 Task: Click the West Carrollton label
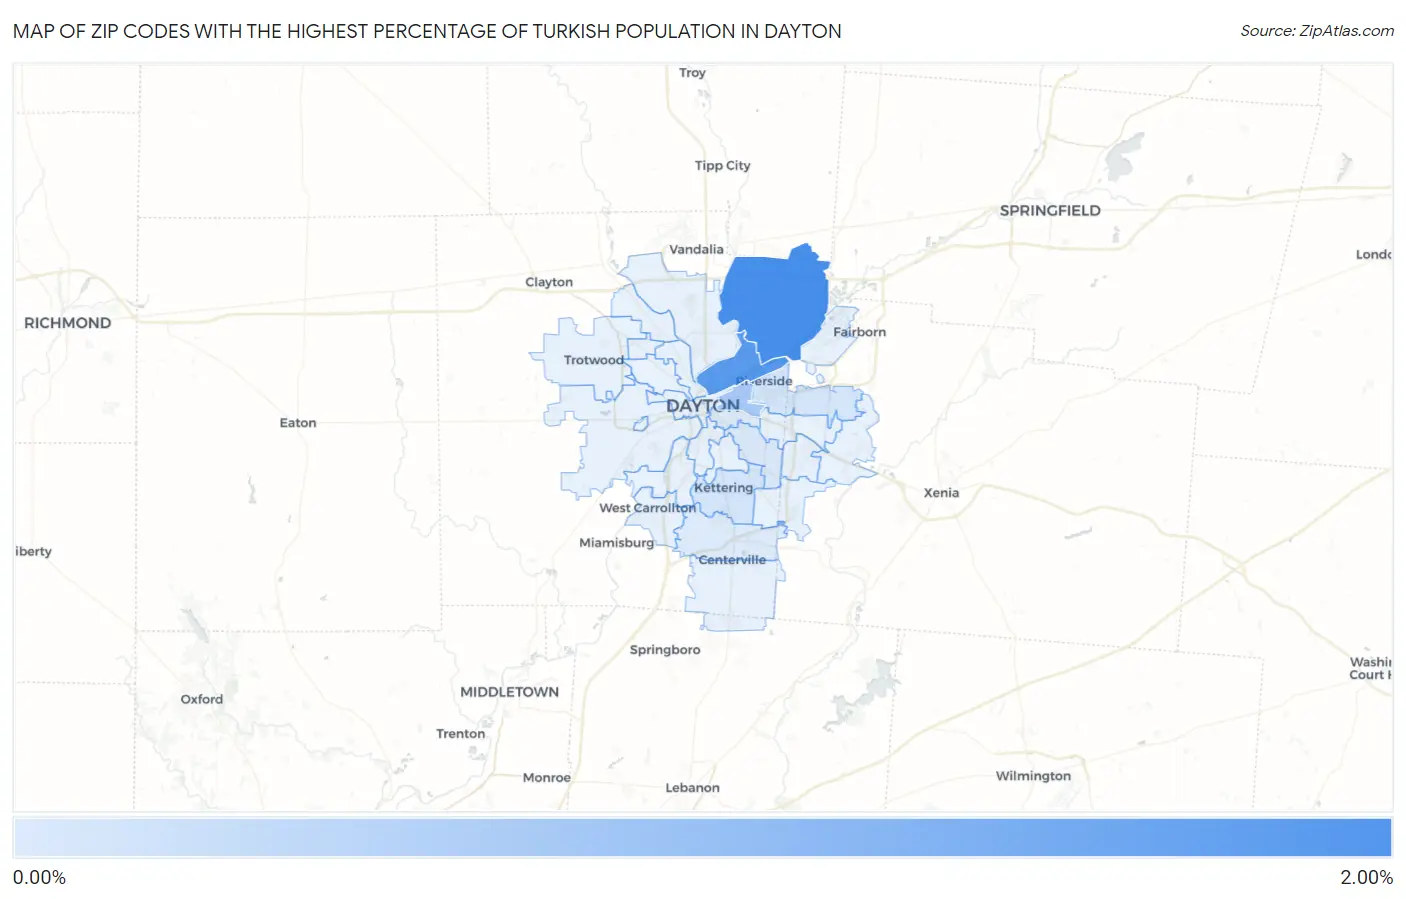pos(647,508)
